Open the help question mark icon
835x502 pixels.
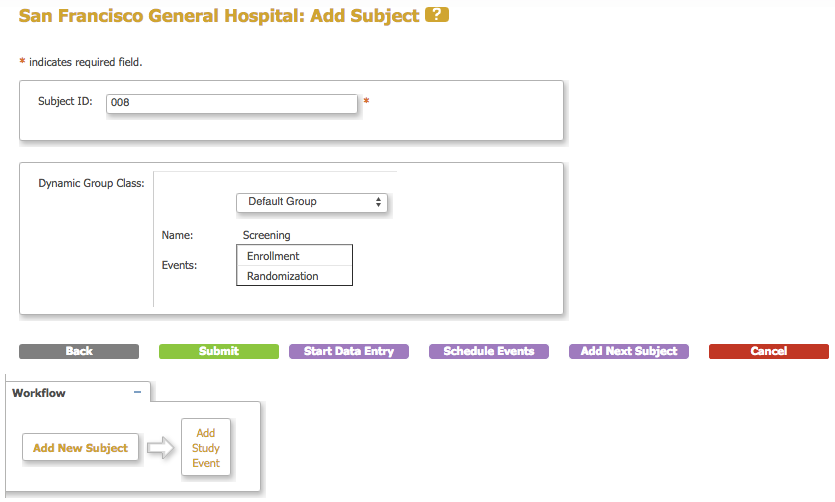click(x=436, y=15)
